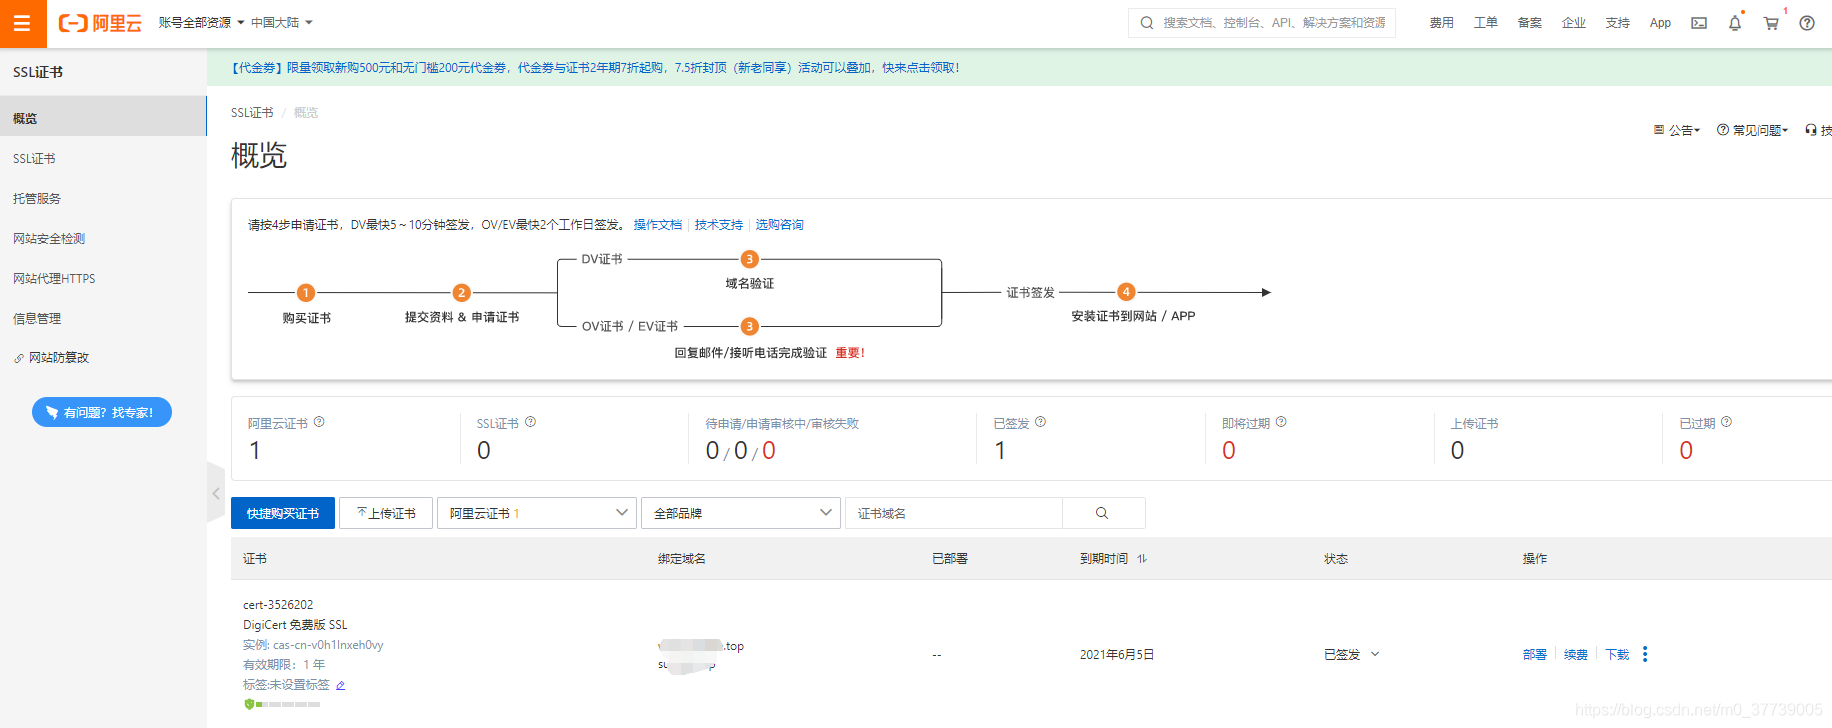Click 部署 for cert-3526202
Screen dimensions: 1832x728
click(1534, 655)
